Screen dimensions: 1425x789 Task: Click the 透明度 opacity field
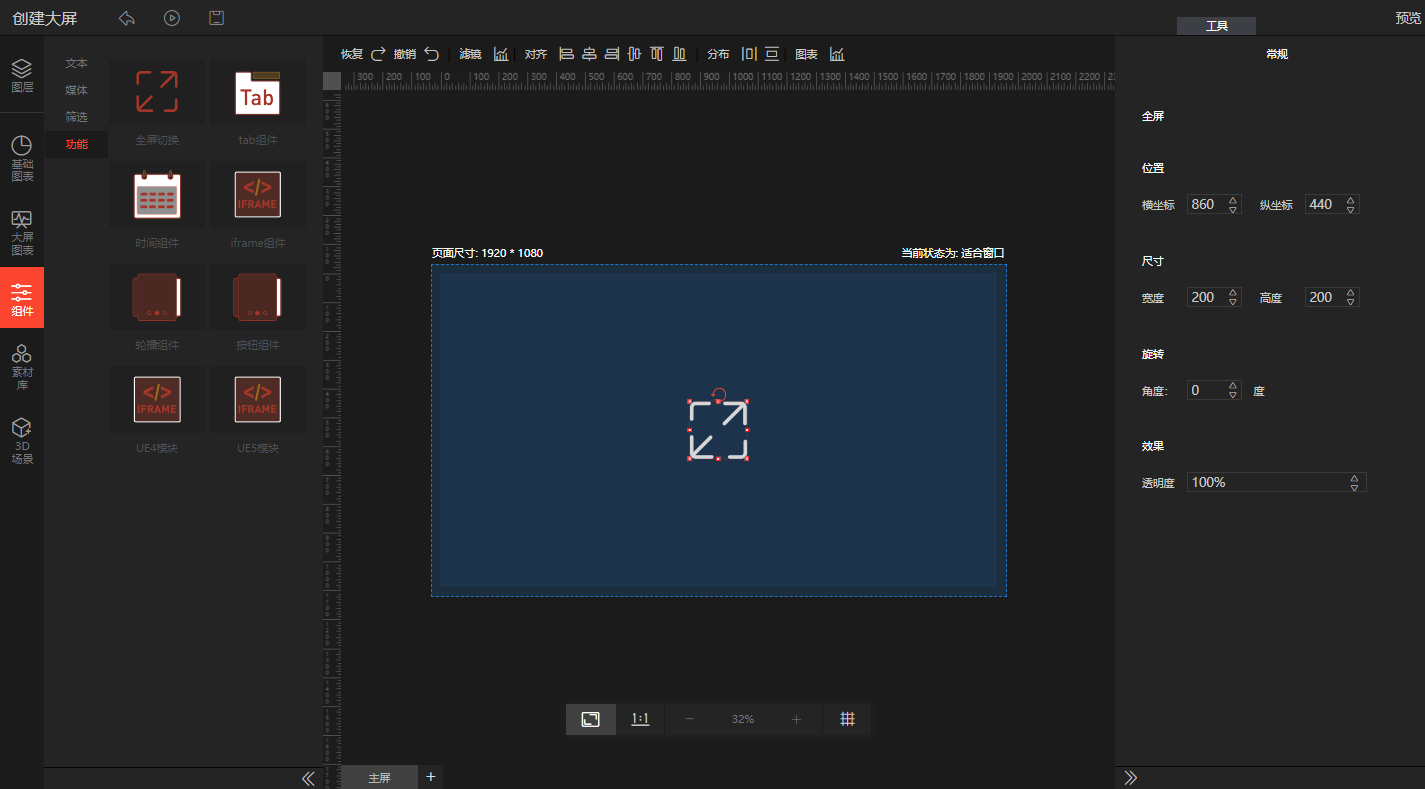[x=1276, y=482]
